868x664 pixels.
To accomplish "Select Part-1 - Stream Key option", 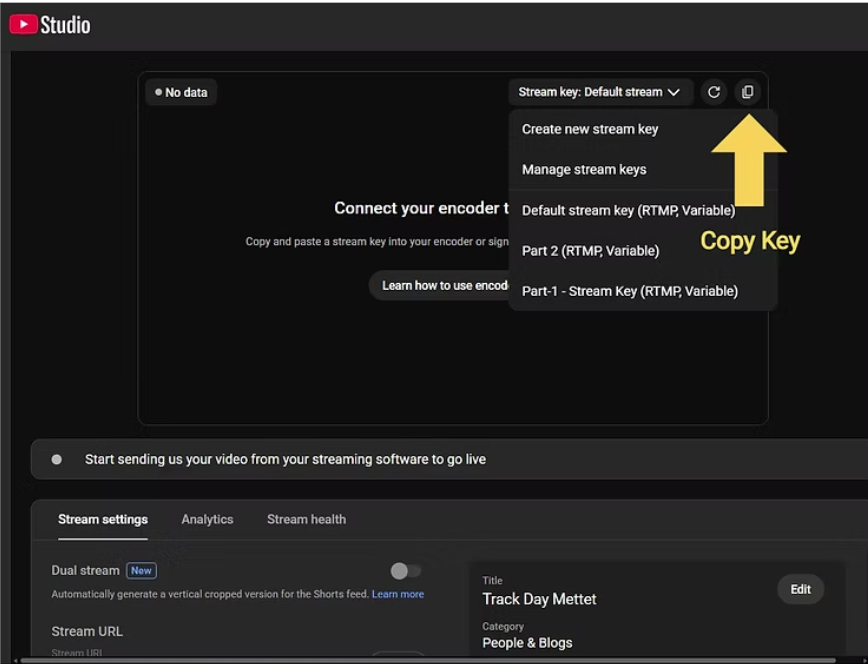I will click(x=629, y=291).
